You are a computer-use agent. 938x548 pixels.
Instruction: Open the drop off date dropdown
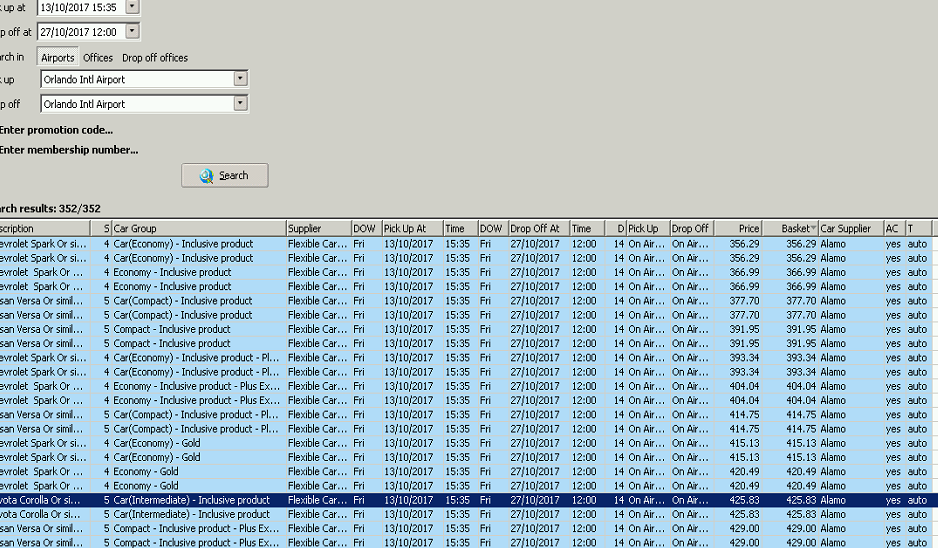(x=132, y=32)
